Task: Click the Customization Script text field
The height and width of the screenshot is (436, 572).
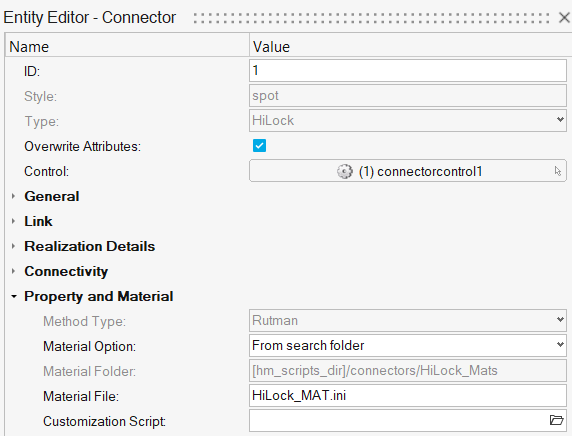Action: pyautogui.click(x=399, y=420)
